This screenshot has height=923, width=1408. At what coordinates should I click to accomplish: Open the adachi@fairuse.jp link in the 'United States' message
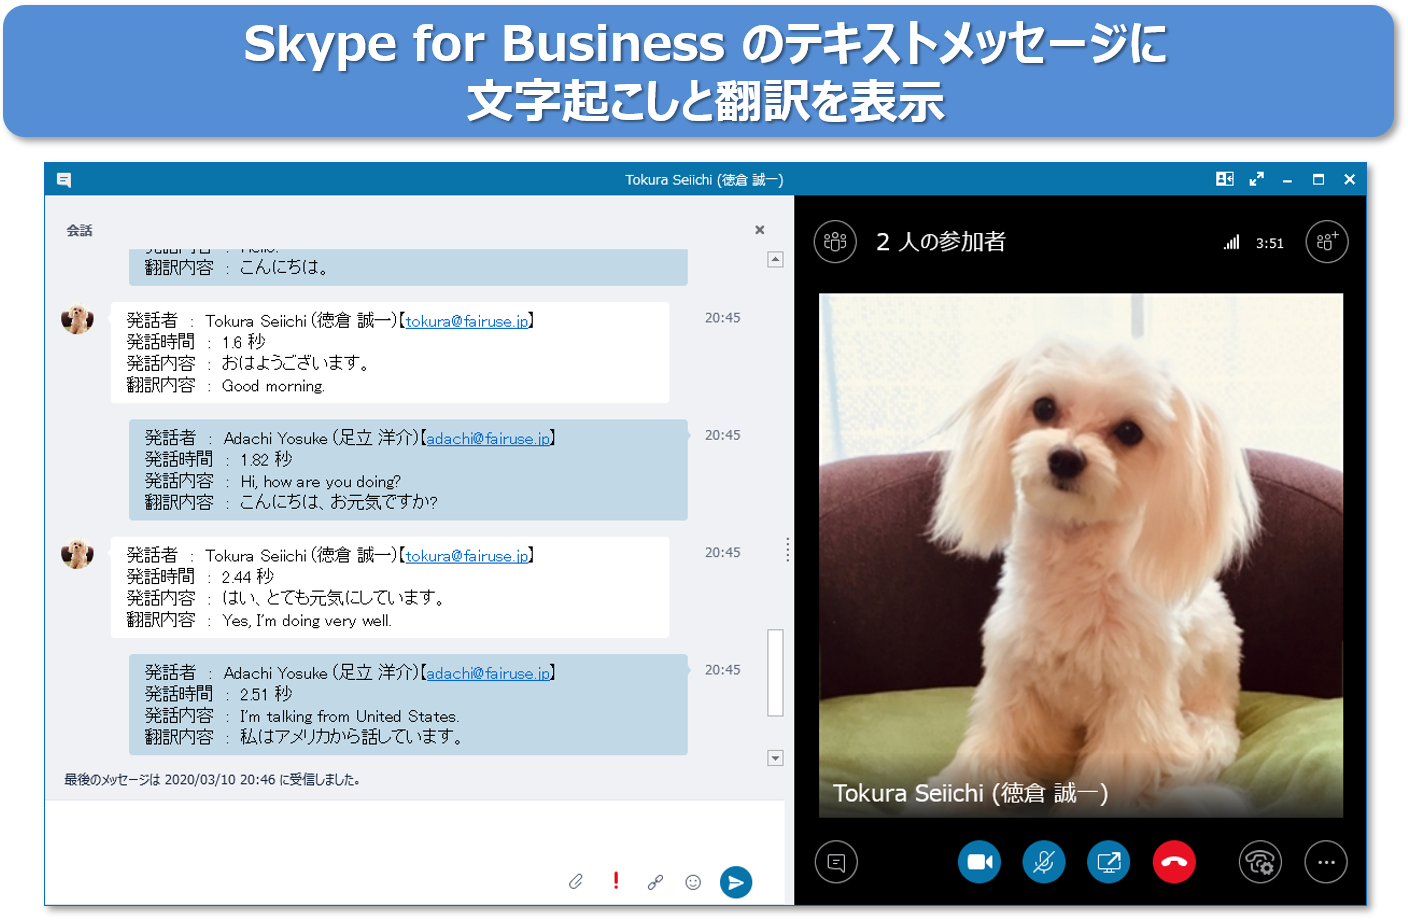pyautogui.click(x=488, y=673)
